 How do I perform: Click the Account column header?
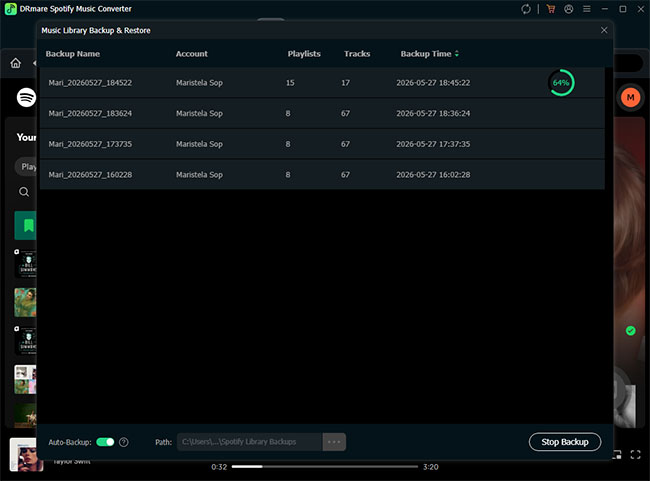tap(192, 54)
